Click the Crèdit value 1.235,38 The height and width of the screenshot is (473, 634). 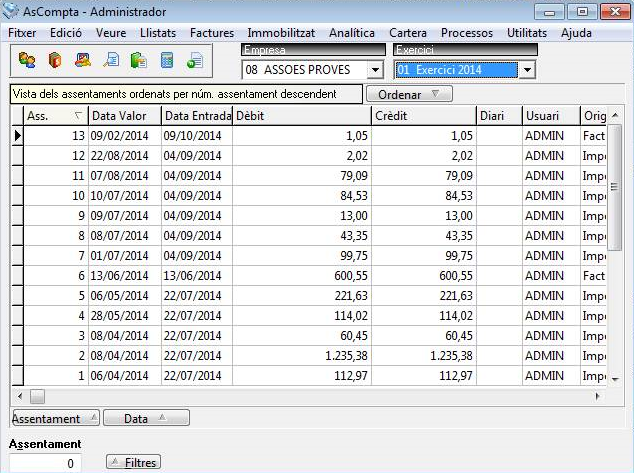point(451,356)
